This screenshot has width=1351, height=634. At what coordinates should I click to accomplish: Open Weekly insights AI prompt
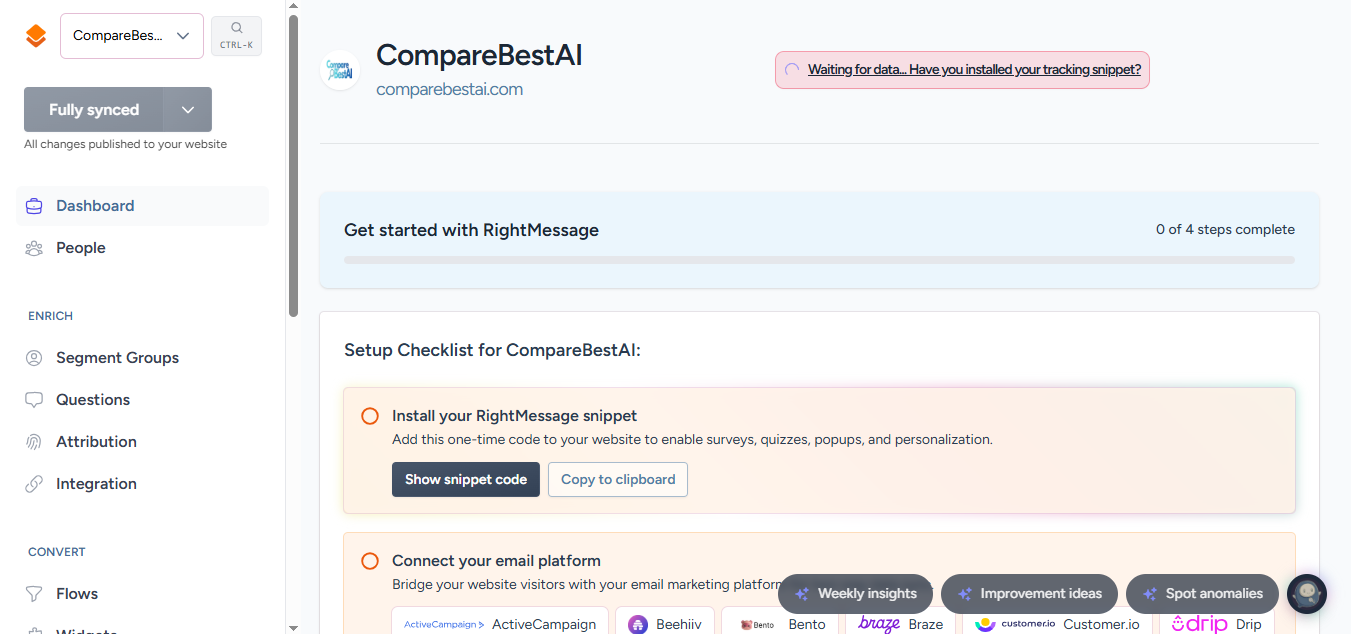coord(855,594)
